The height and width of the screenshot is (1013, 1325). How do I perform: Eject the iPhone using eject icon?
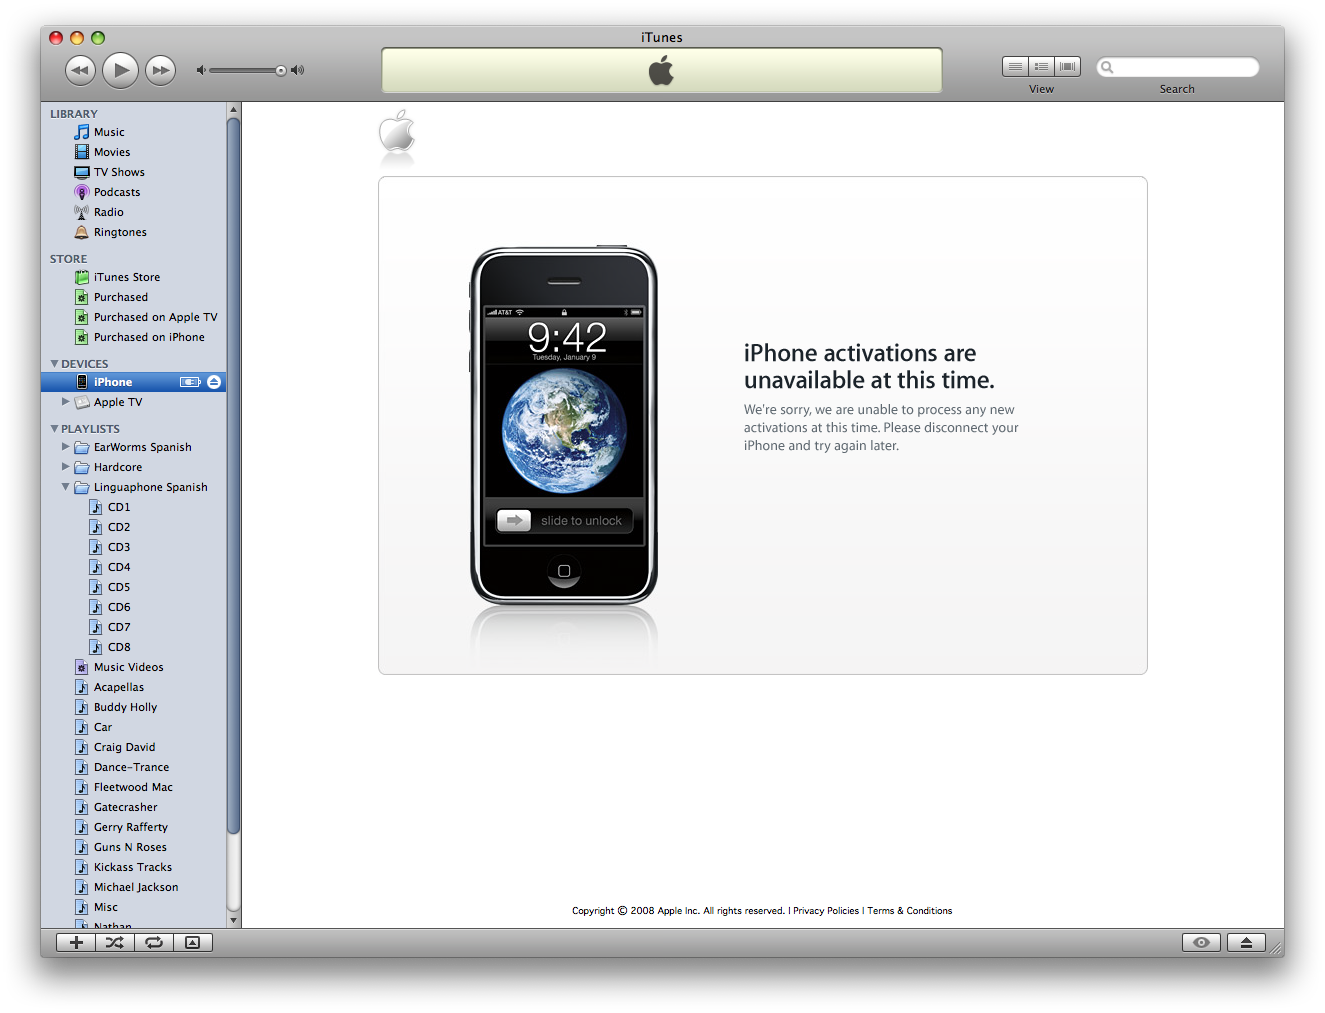(214, 382)
